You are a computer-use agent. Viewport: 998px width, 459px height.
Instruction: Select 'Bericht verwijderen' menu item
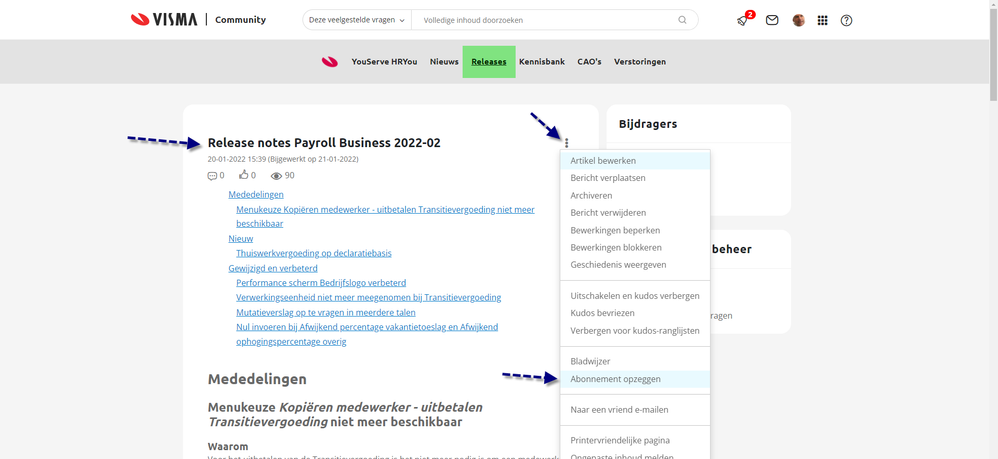635,213
